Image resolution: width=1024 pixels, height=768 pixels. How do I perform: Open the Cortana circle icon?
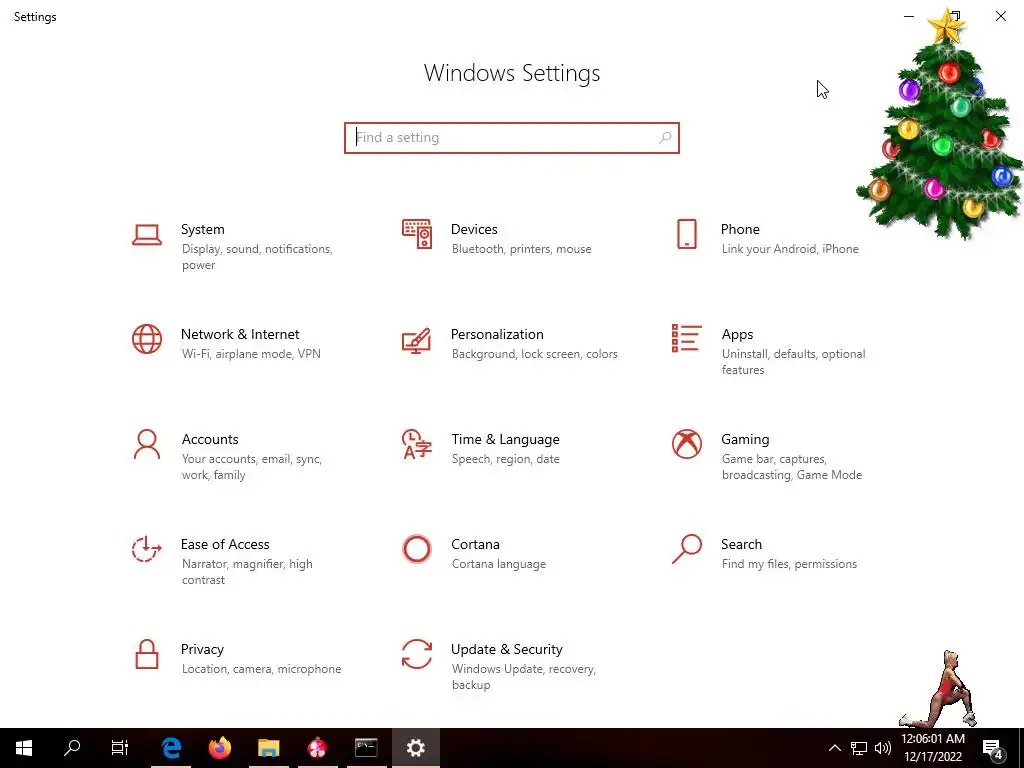pos(417,549)
